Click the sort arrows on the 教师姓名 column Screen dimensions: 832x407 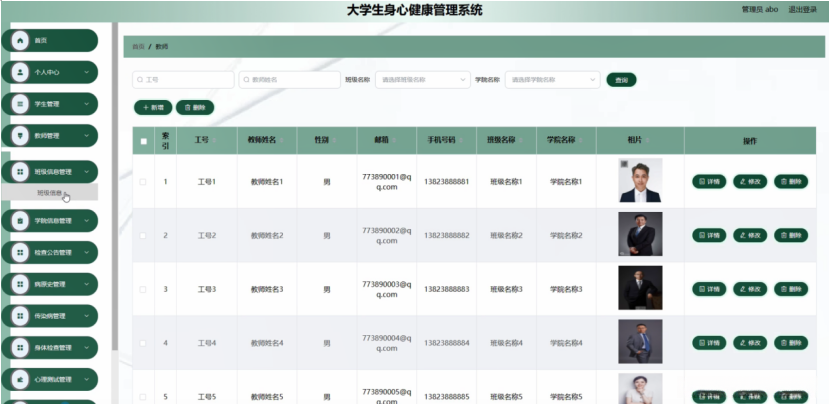[x=281, y=141]
